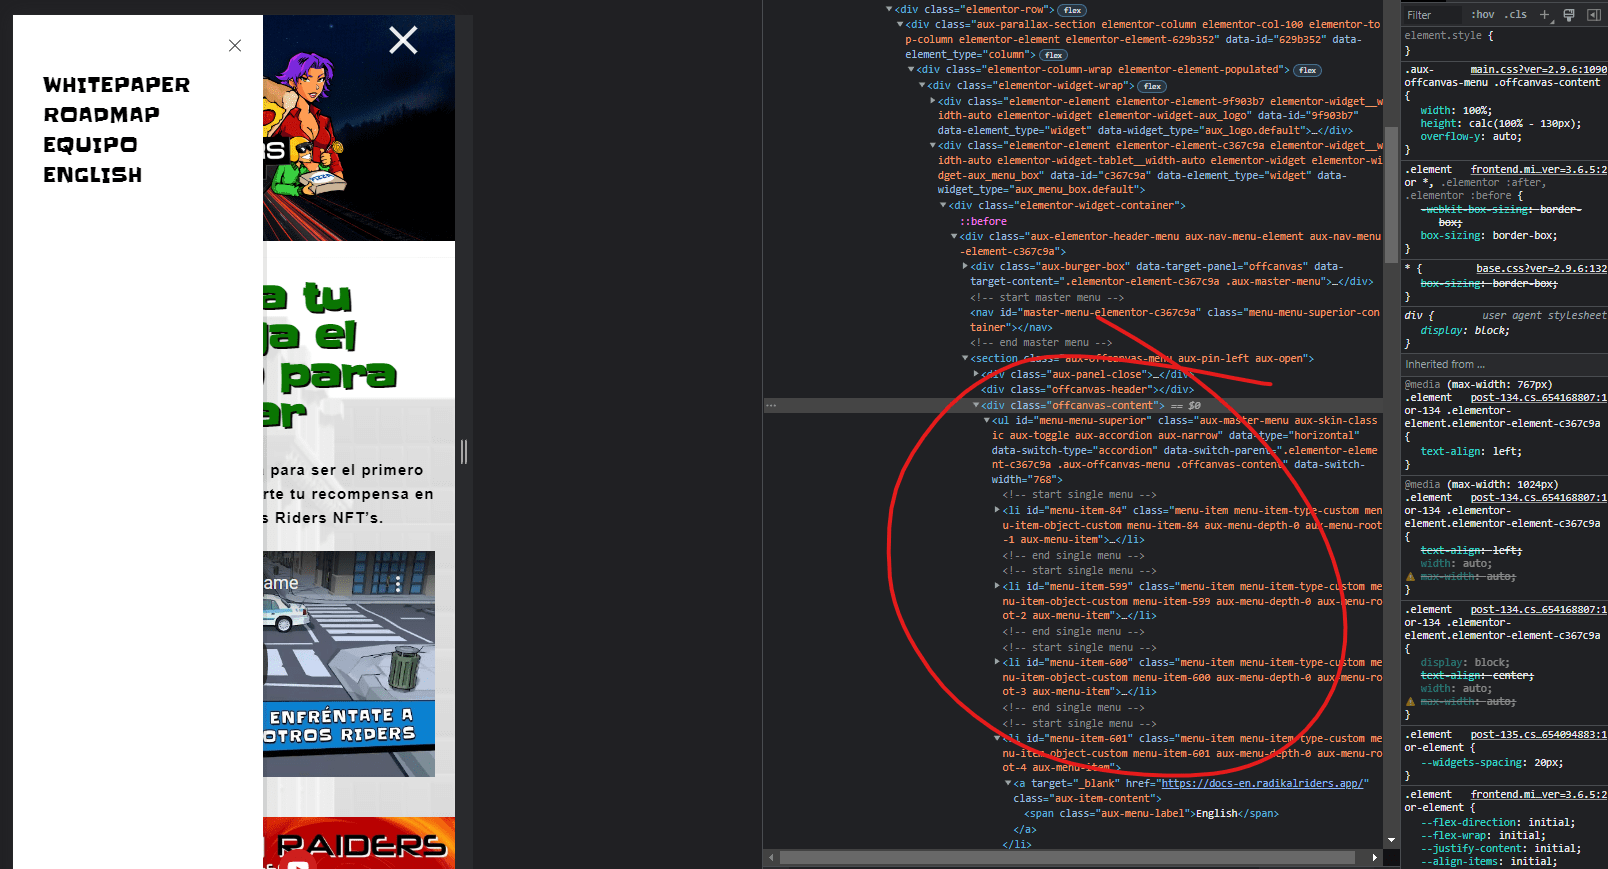Click the flex badge on elementor-column-wrap div

1308,70
